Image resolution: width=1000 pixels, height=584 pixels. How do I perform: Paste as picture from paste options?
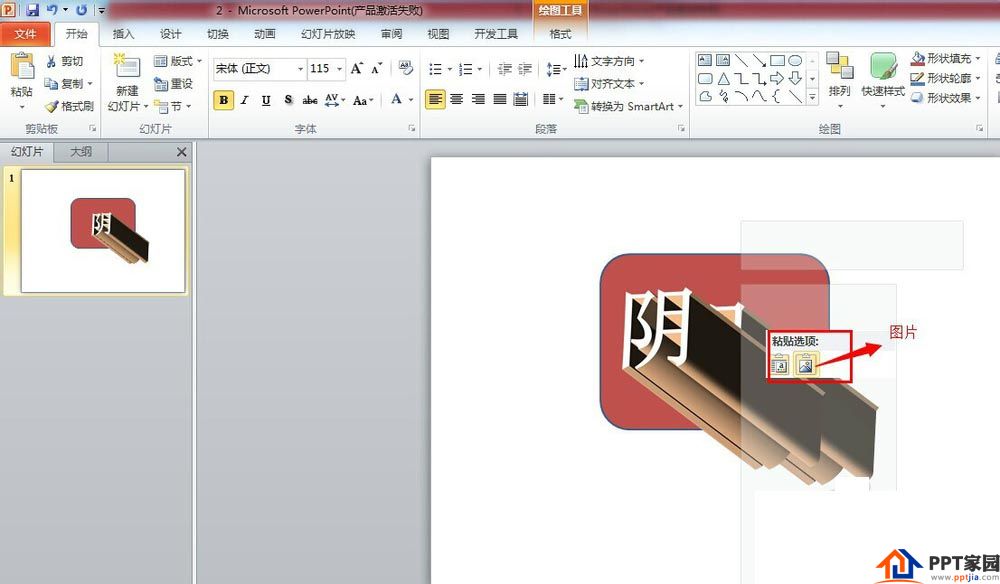click(805, 365)
